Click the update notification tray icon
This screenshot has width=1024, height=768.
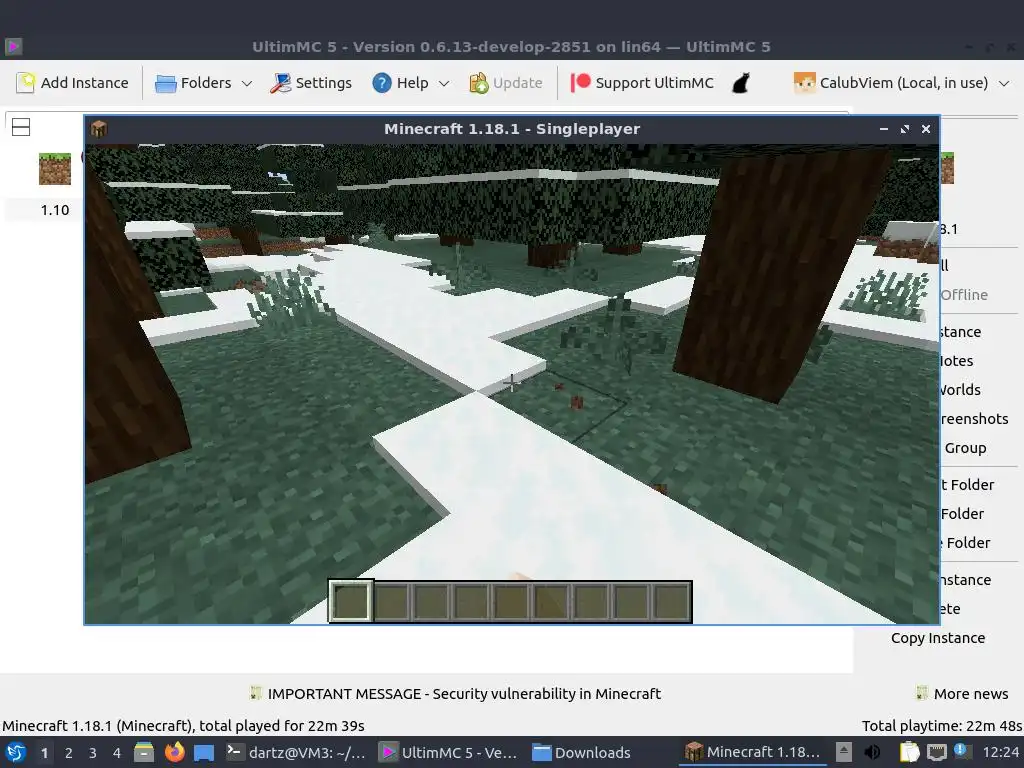(961, 751)
